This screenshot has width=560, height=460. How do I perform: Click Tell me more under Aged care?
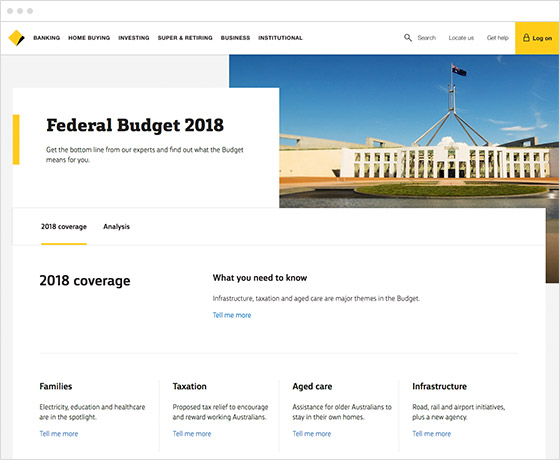point(312,434)
